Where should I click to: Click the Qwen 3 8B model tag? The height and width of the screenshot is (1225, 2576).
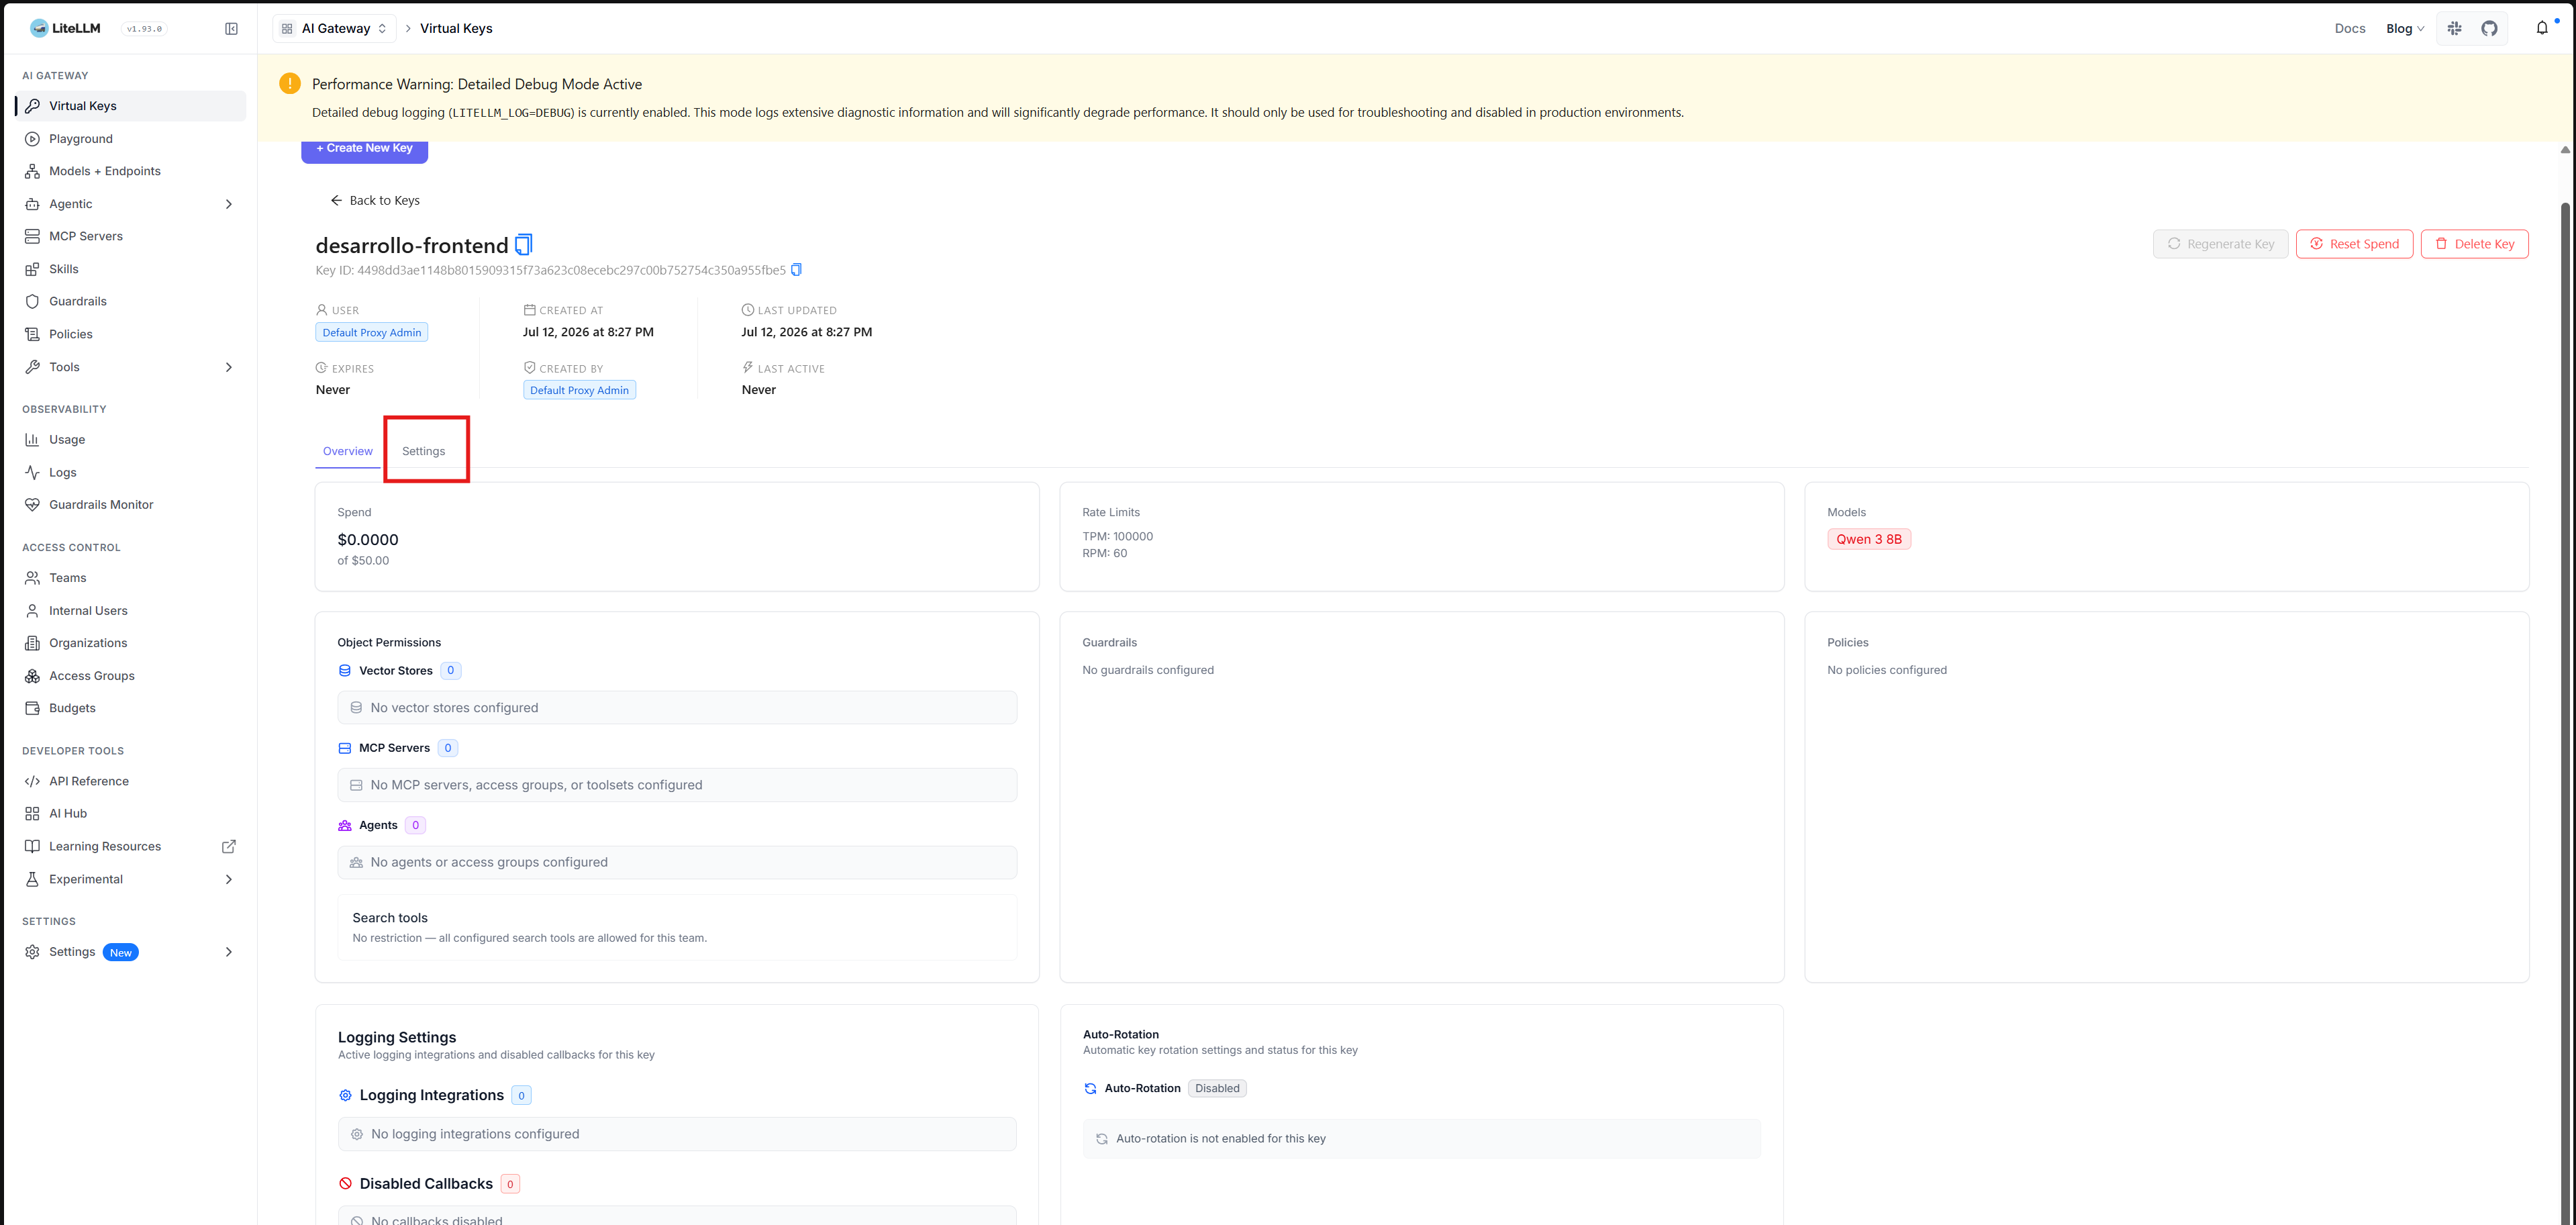(1868, 539)
